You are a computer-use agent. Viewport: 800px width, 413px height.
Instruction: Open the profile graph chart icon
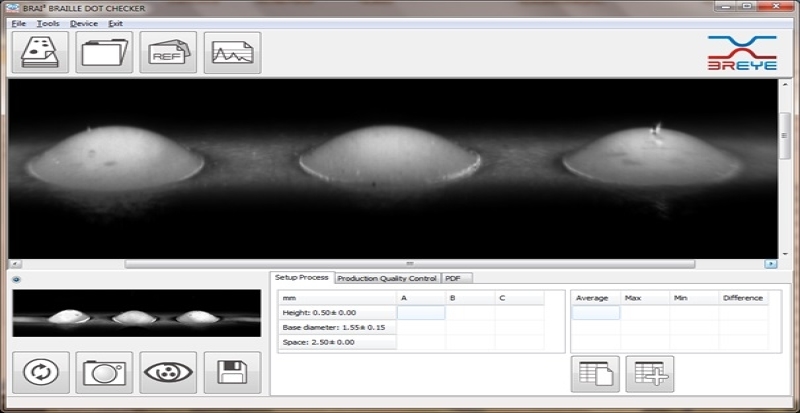pyautogui.click(x=233, y=53)
